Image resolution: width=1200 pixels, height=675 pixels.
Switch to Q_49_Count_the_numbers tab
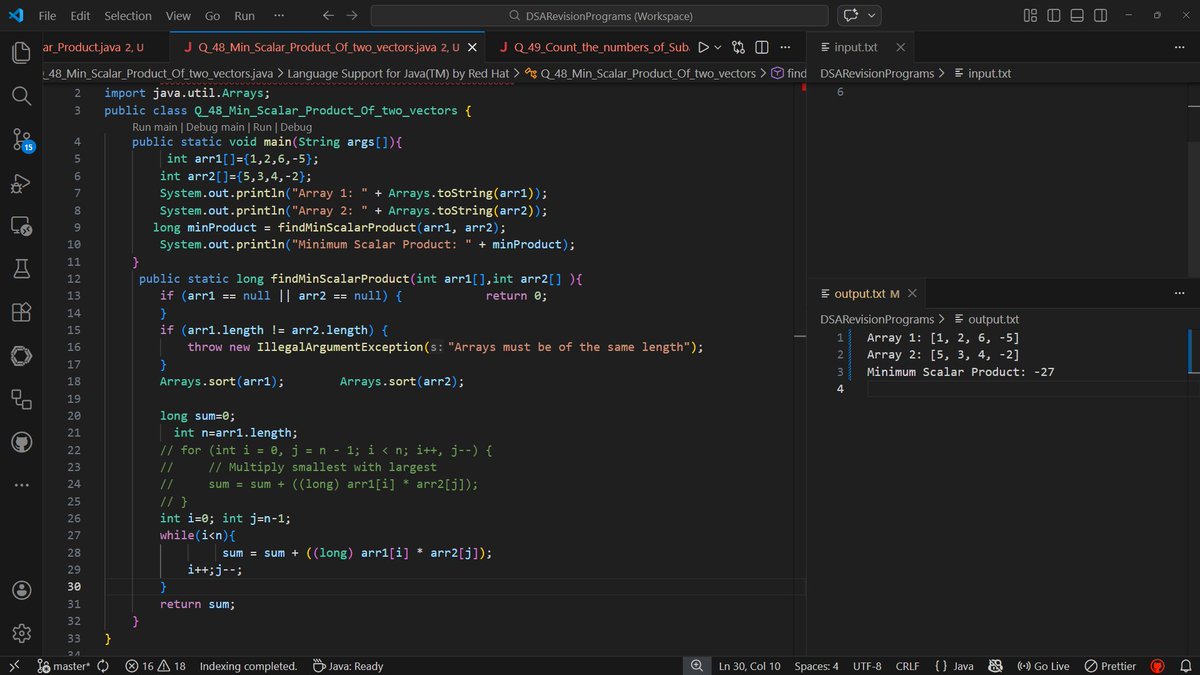click(594, 47)
